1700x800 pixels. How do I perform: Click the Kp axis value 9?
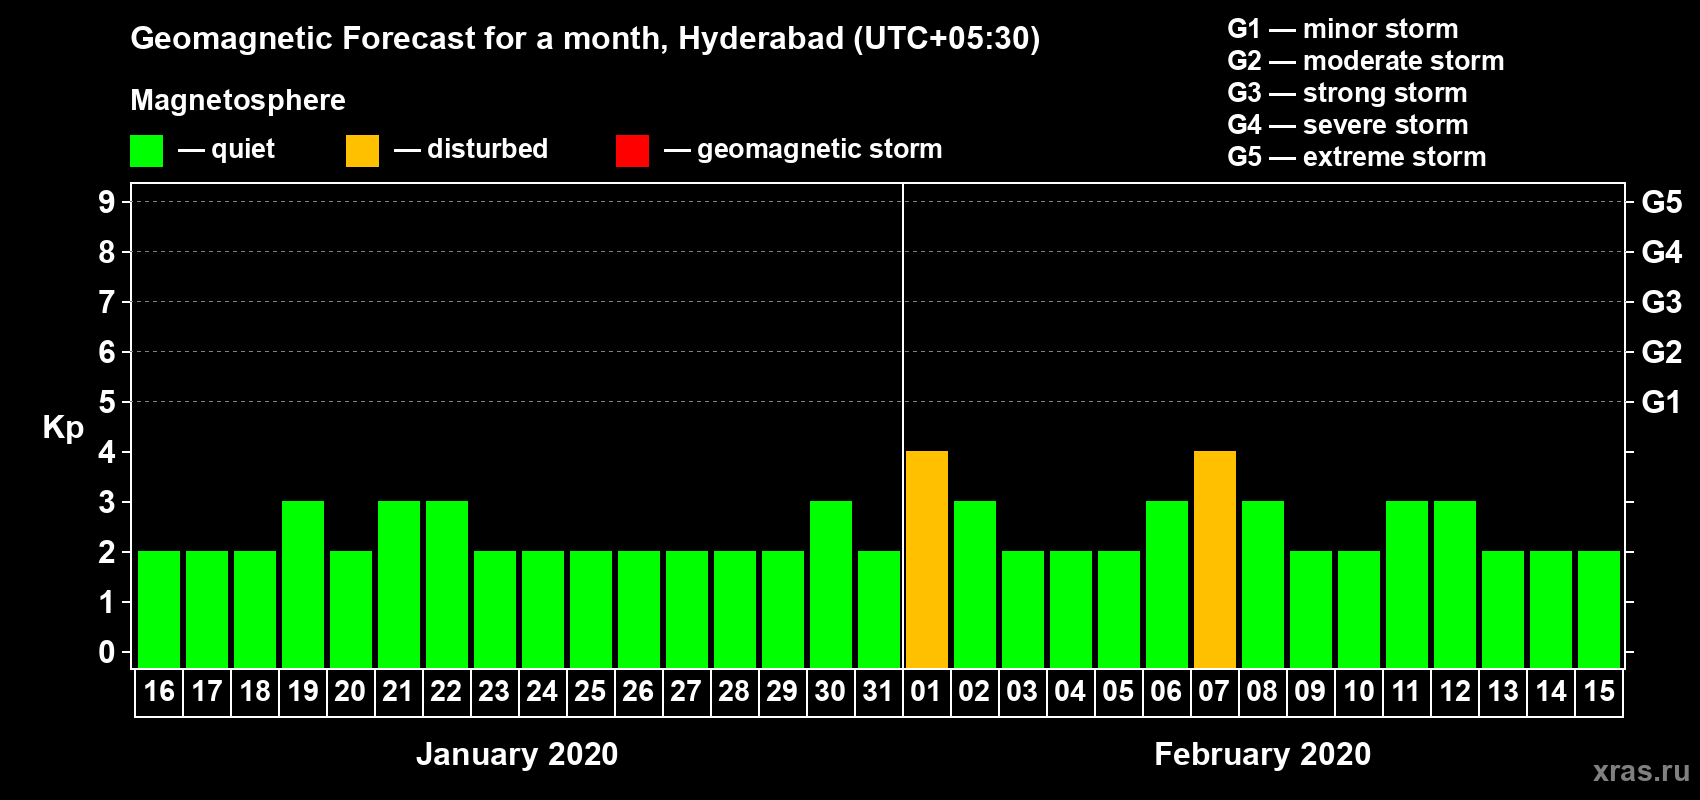107,202
